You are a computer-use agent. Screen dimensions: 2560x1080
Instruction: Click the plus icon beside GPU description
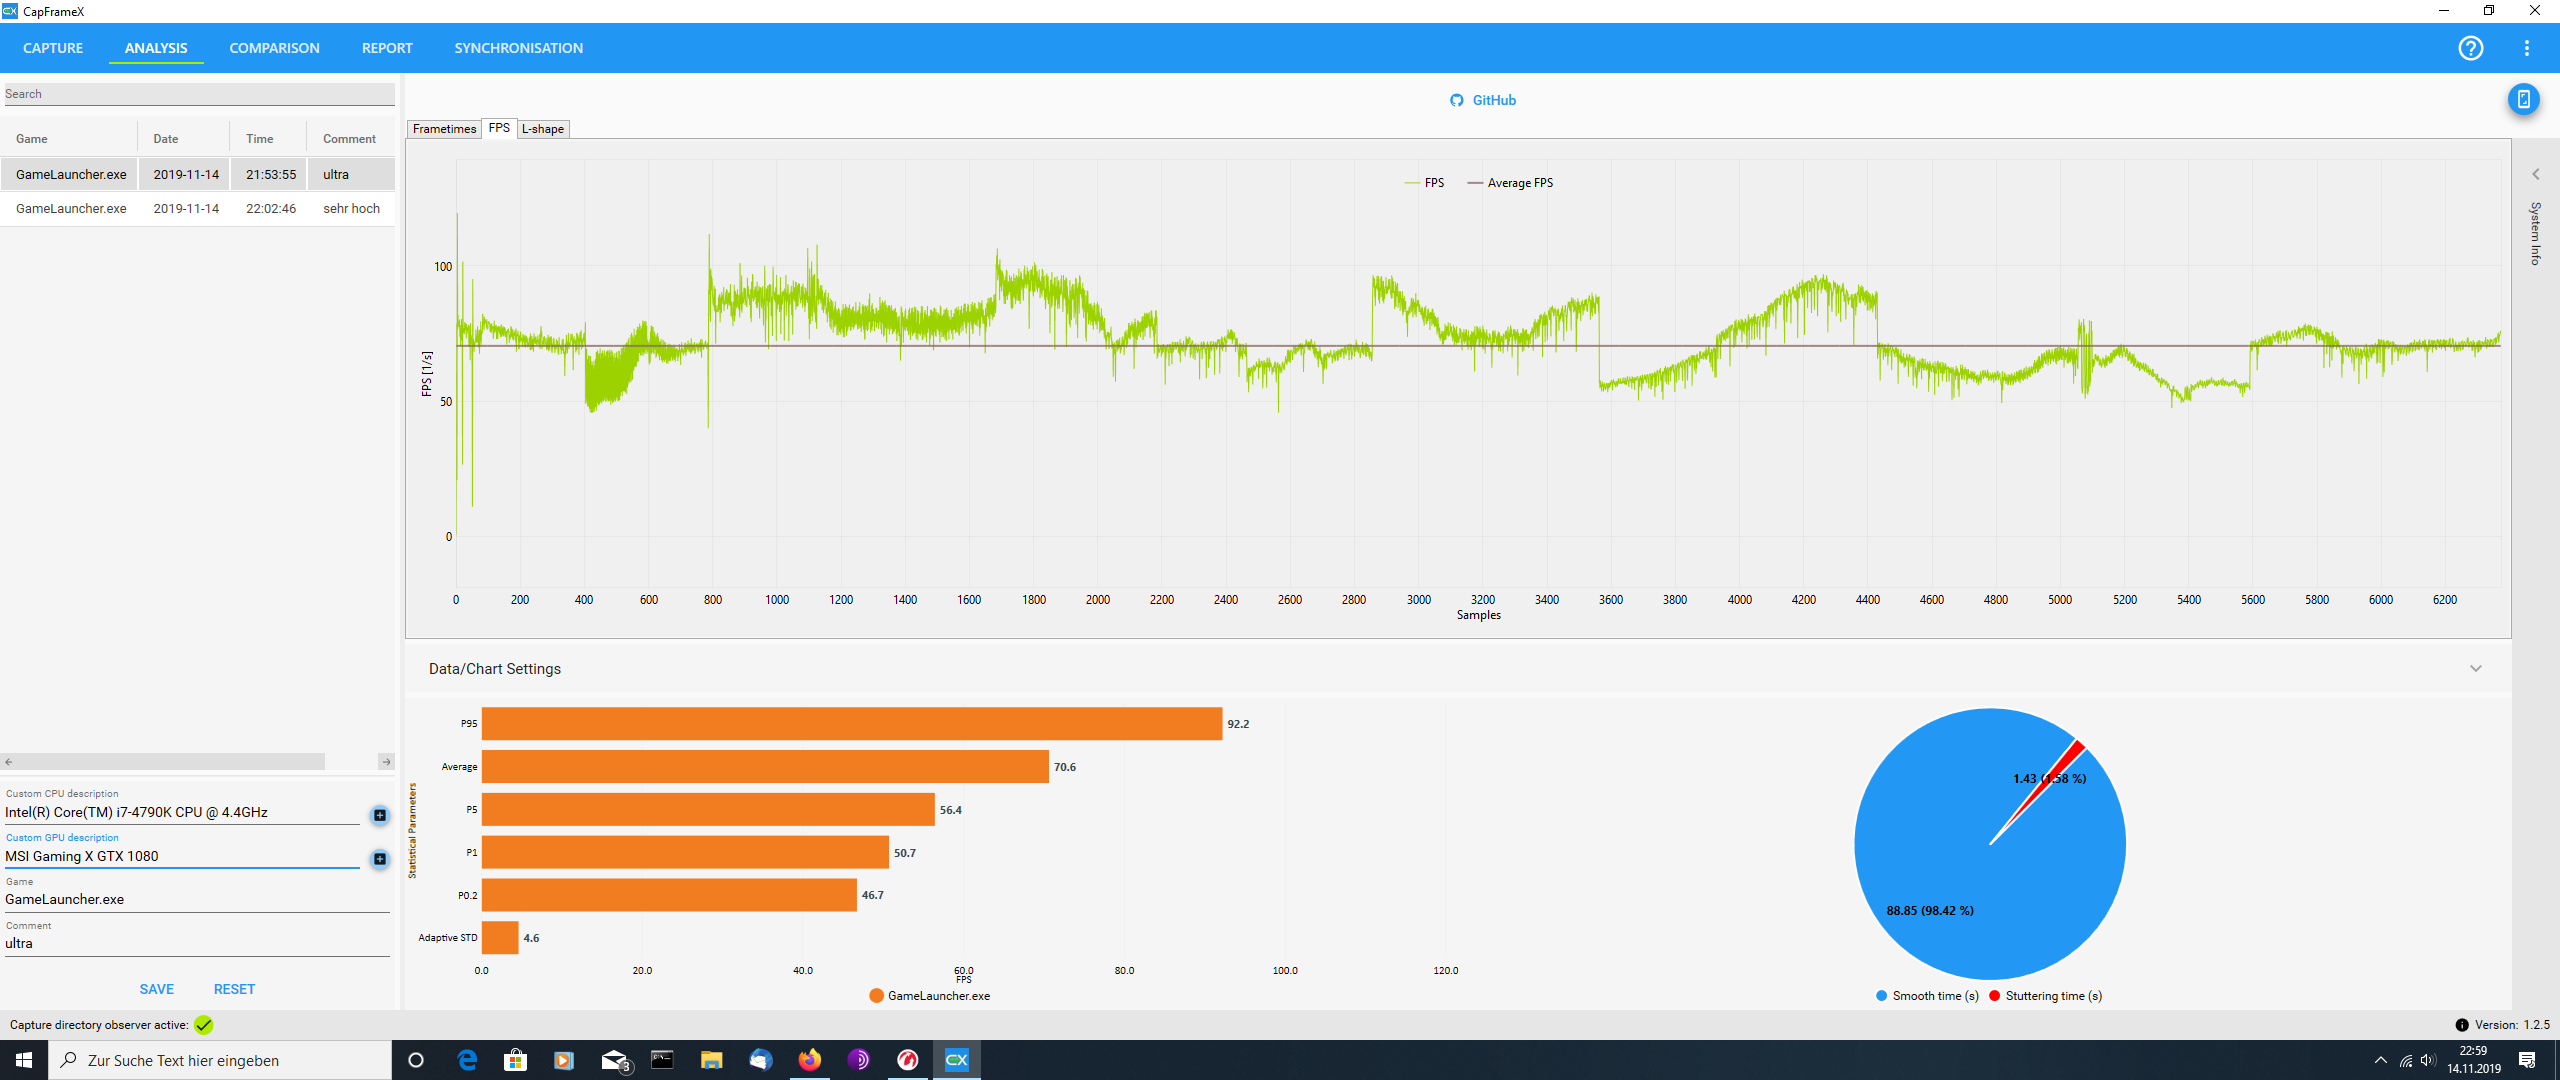pyautogui.click(x=380, y=859)
